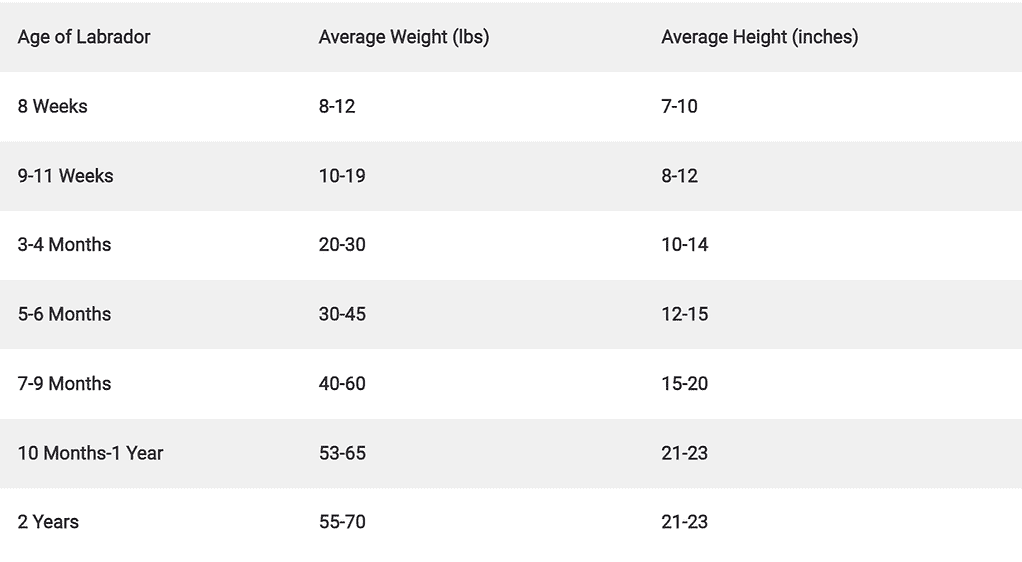Click the Age of Labrador column header
This screenshot has height=562, width=1022.
(83, 37)
